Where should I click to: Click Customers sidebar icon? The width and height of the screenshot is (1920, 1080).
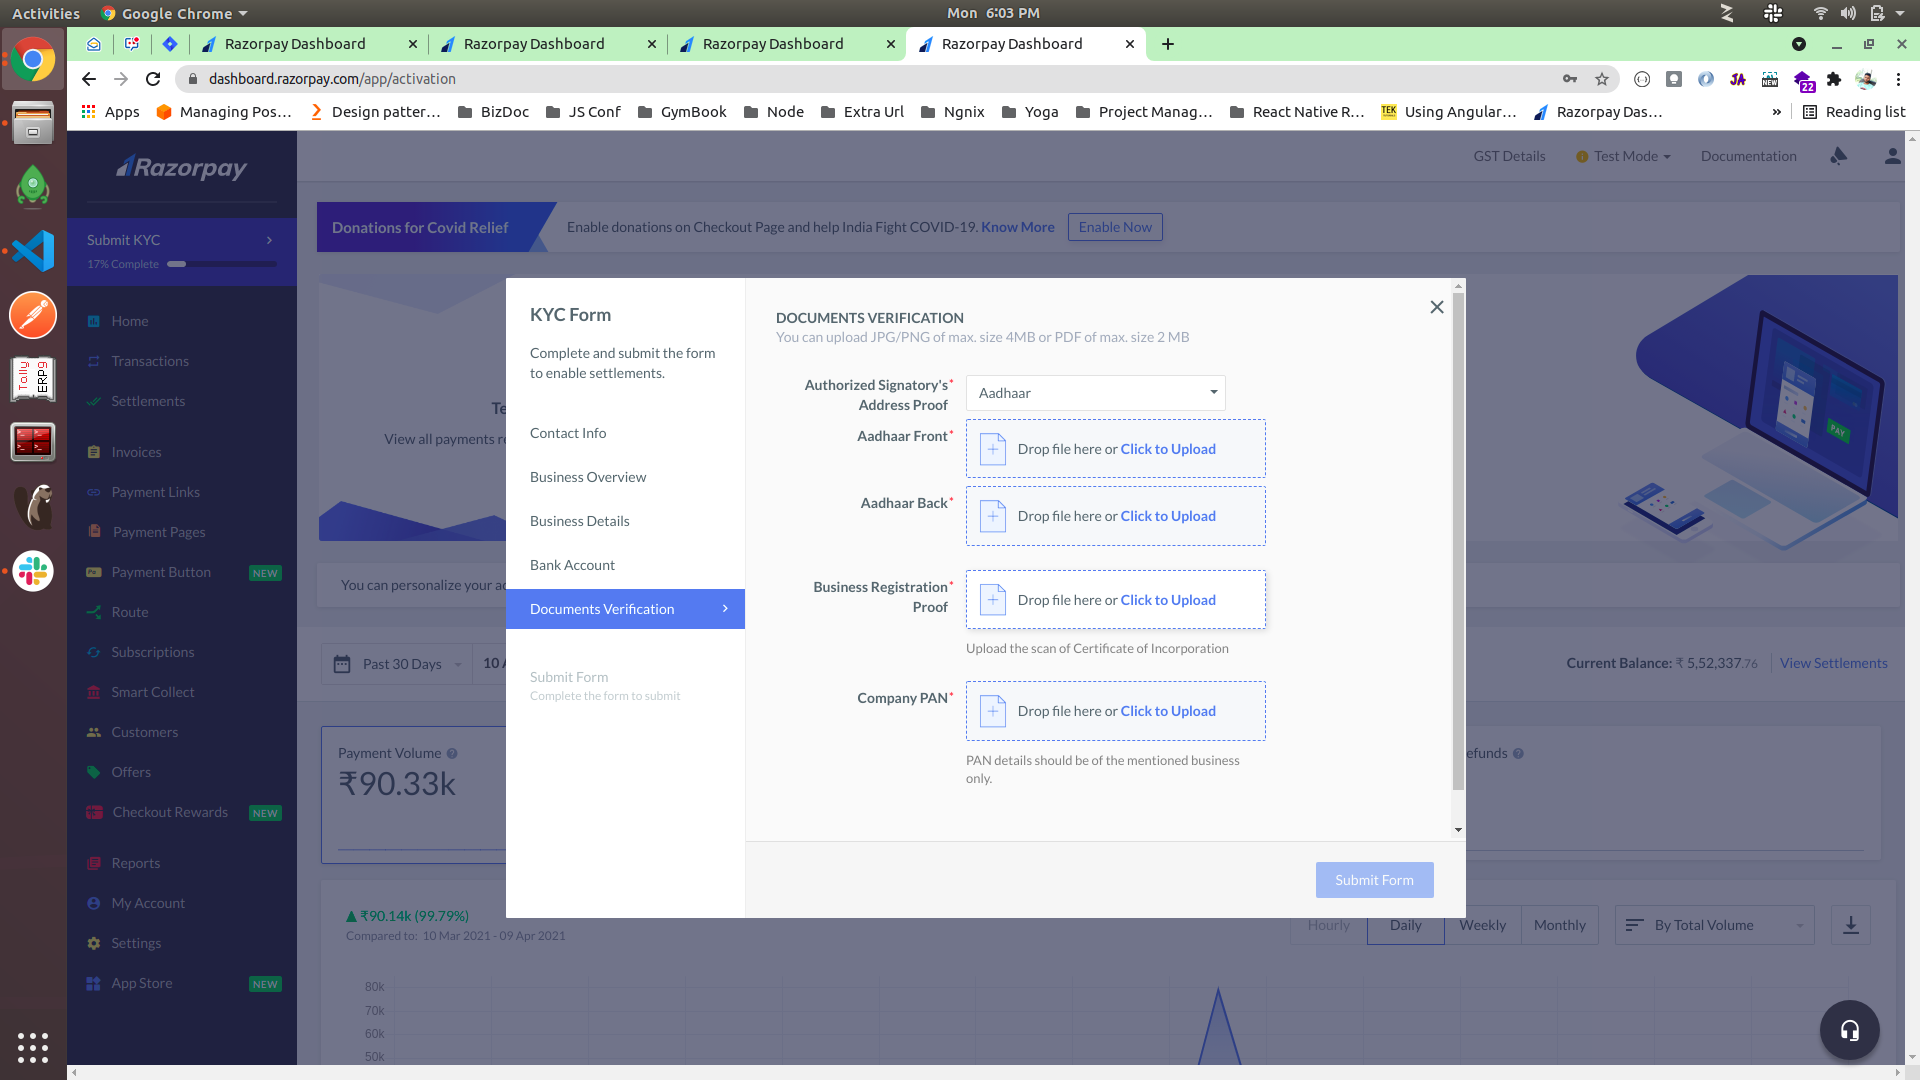94,732
